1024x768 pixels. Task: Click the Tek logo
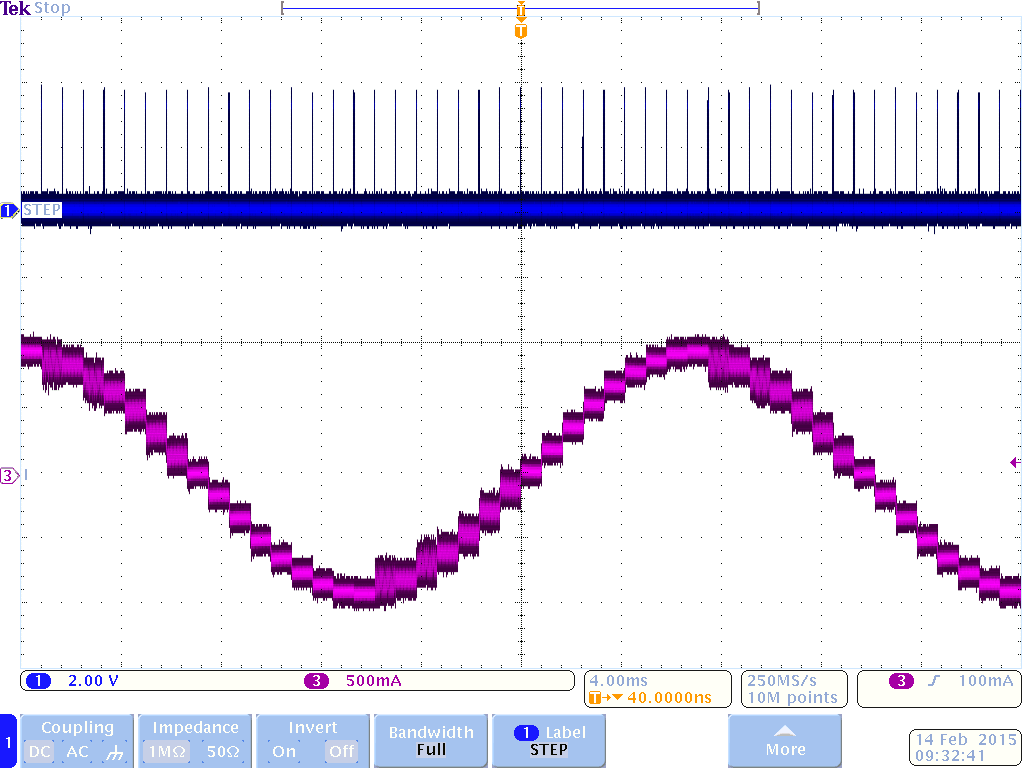tap(16, 8)
